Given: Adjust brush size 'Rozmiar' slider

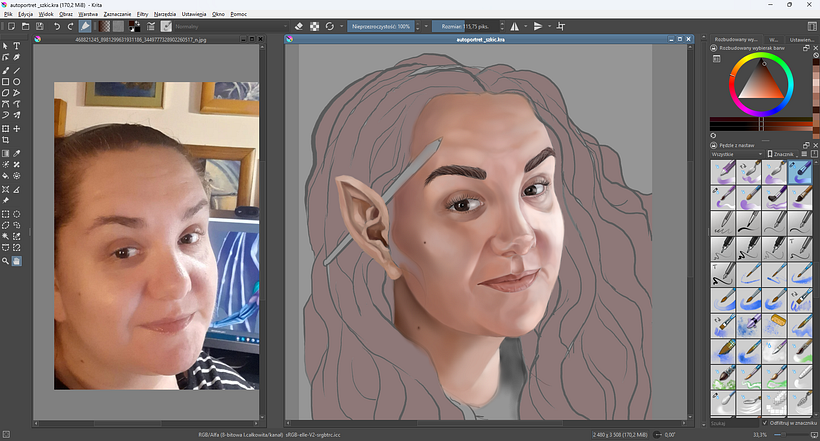Looking at the screenshot, I should pos(465,26).
